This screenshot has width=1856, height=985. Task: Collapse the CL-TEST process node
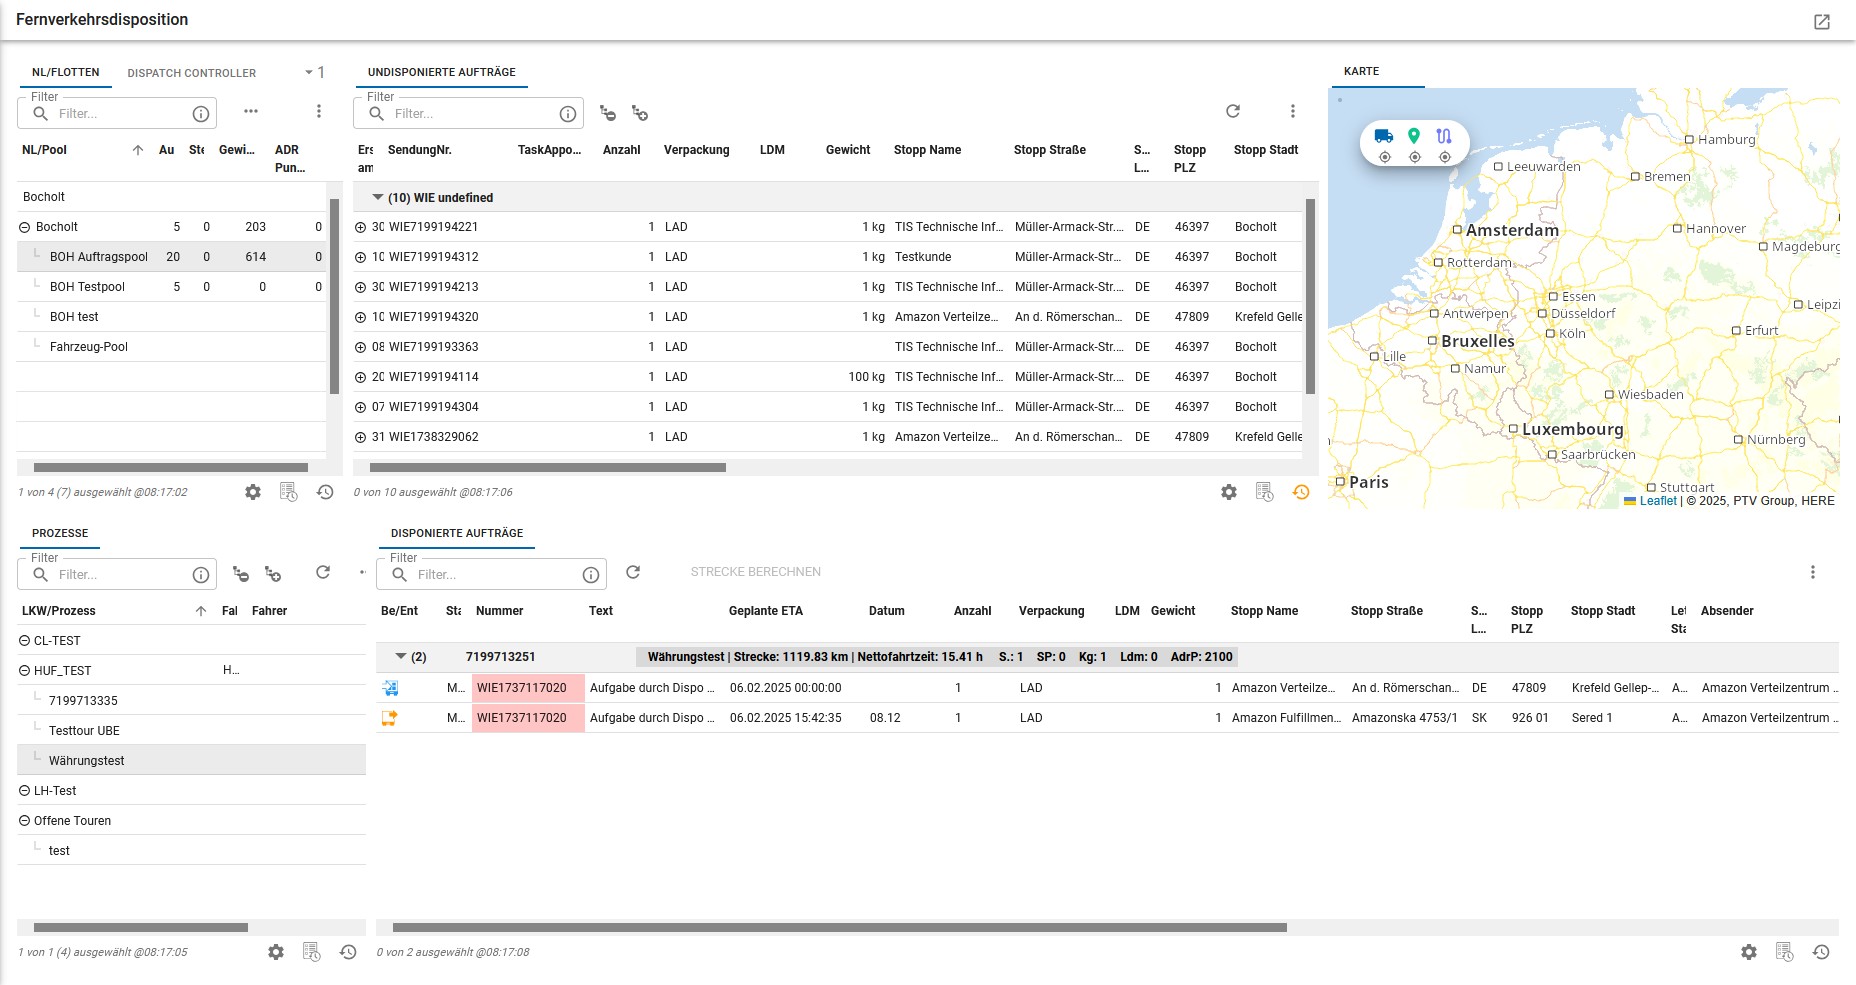click(25, 641)
